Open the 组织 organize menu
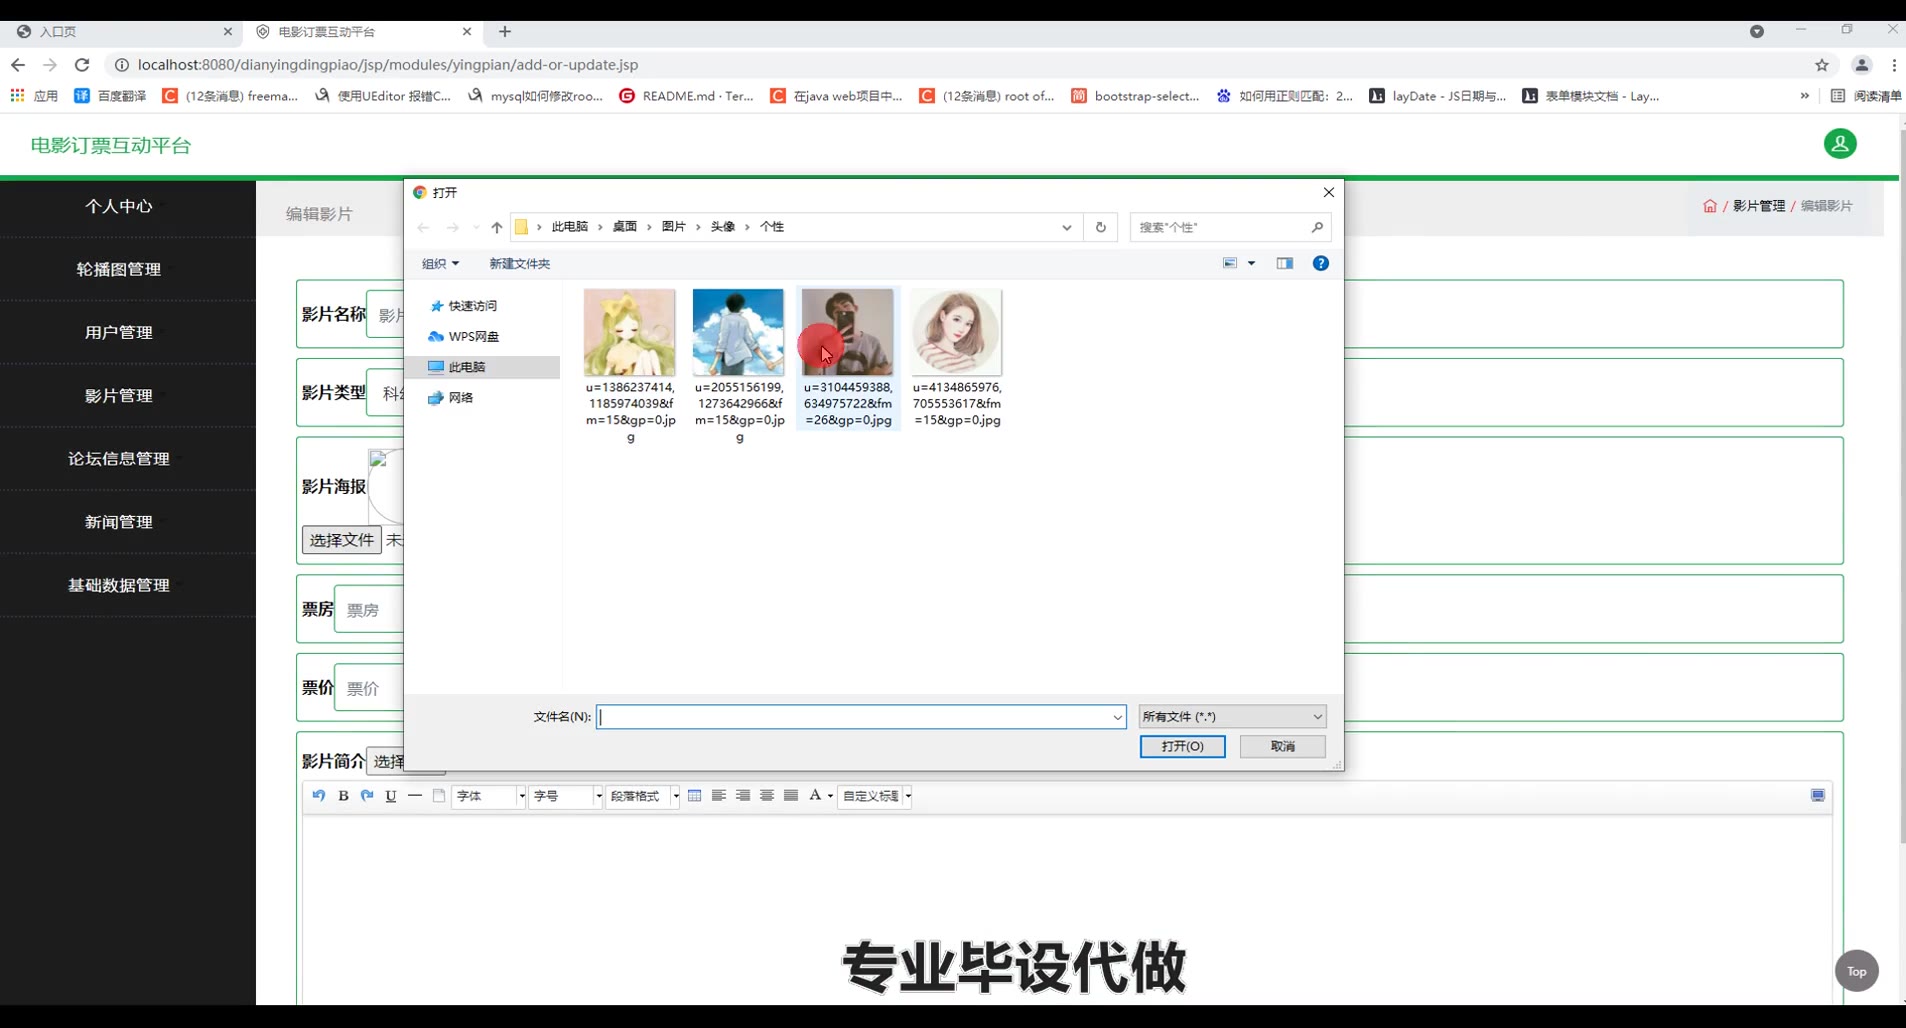The image size is (1906, 1028). pyautogui.click(x=440, y=264)
